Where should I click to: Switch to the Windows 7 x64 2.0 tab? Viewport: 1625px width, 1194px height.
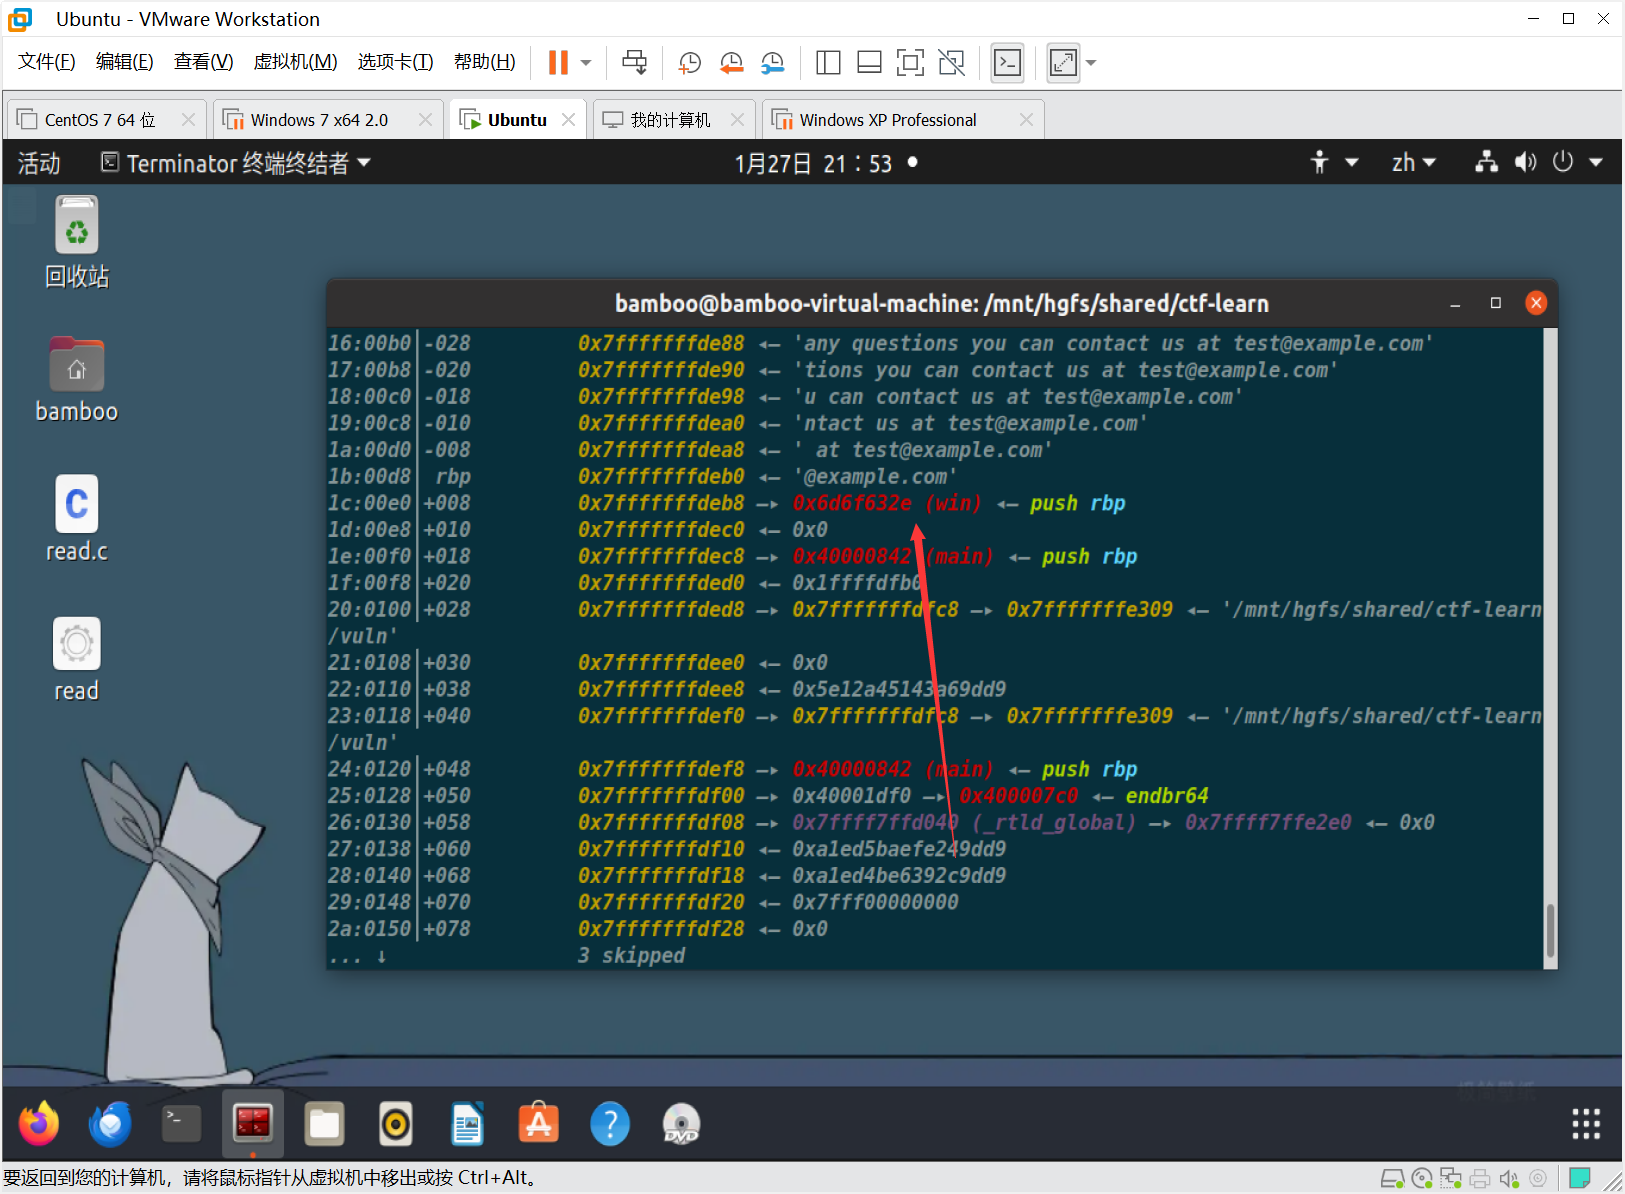point(329,120)
